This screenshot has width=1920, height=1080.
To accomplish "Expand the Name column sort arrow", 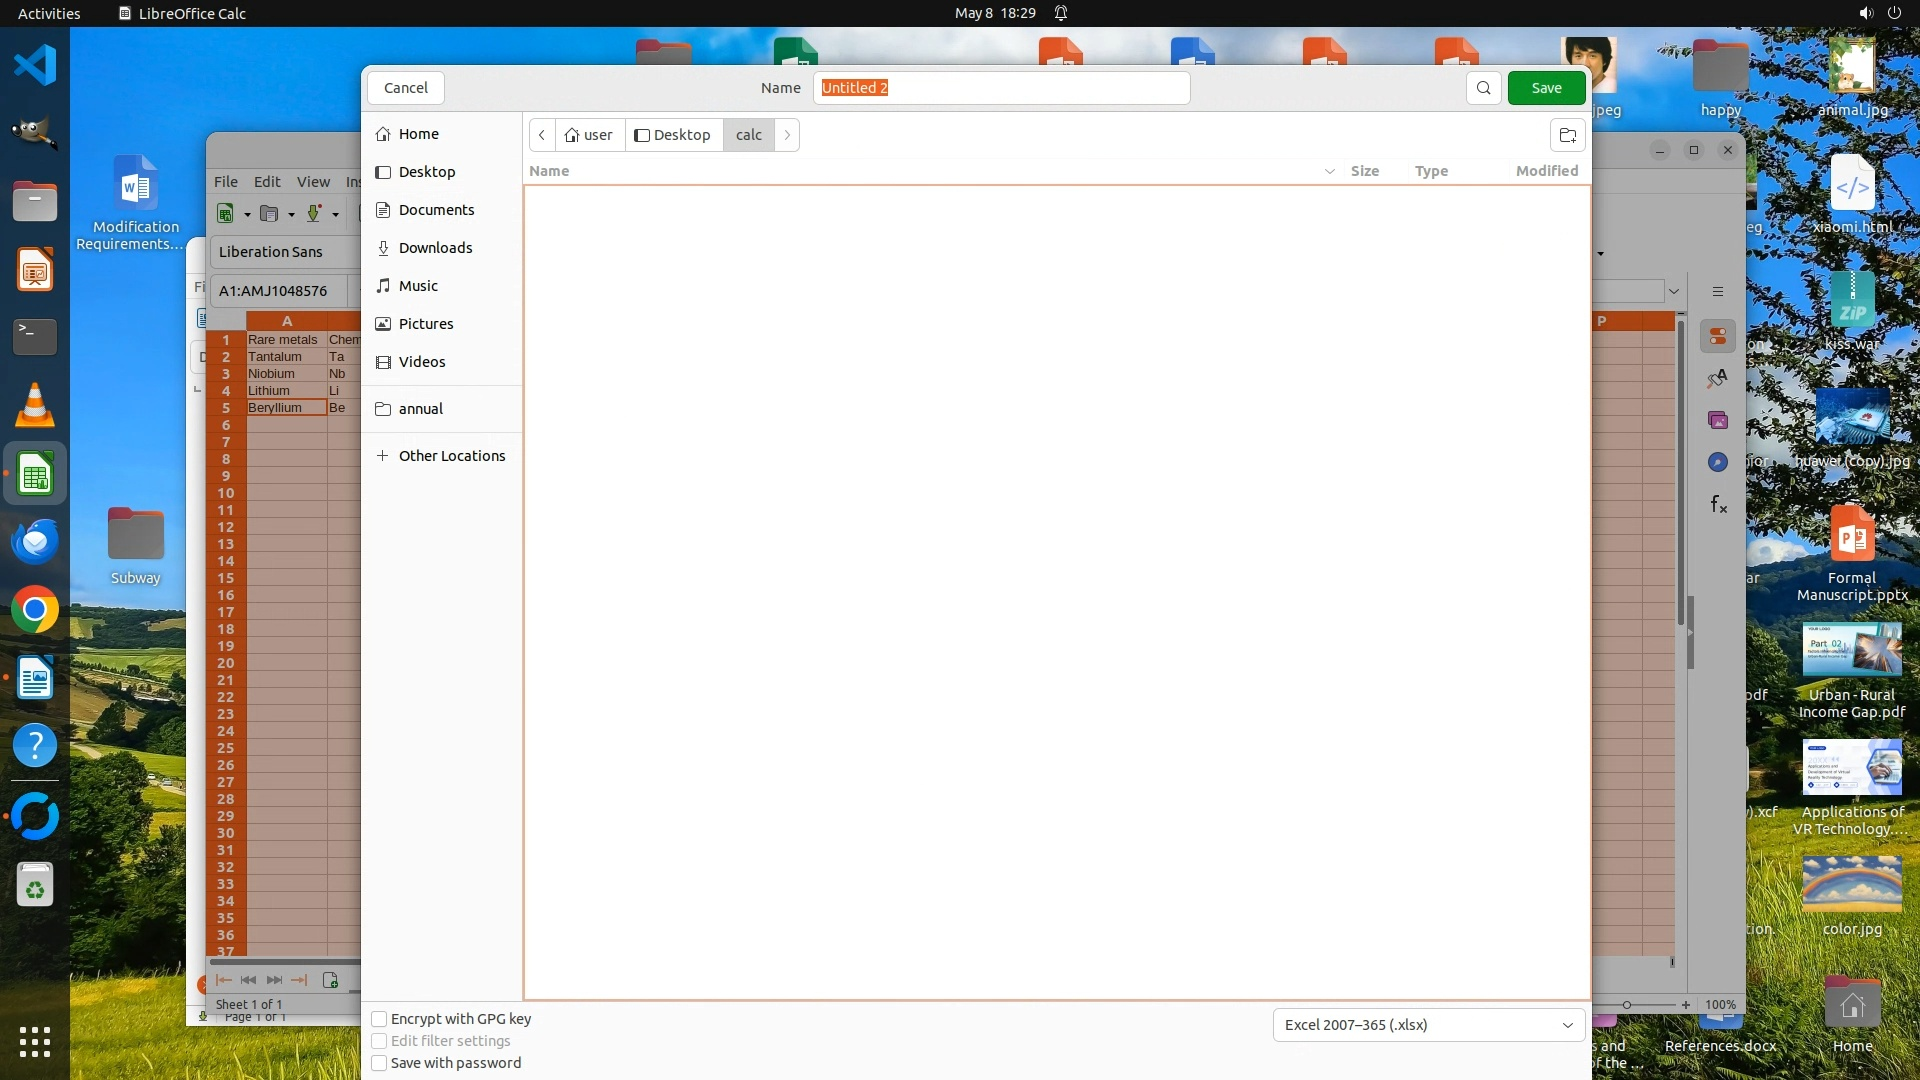I will tap(1329, 171).
